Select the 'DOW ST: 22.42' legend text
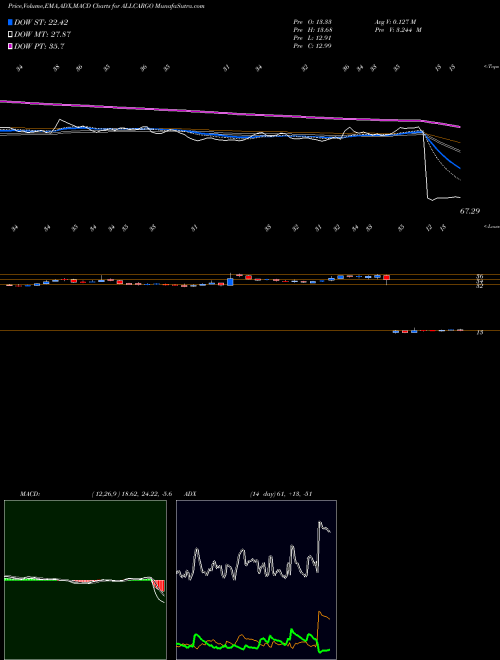This screenshot has height=660, width=500. [41, 22]
